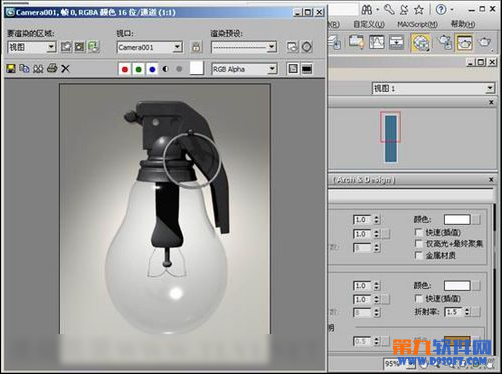Enable first 快速(插值) checkbox under reflection
503x374 pixels.
[x=419, y=232]
